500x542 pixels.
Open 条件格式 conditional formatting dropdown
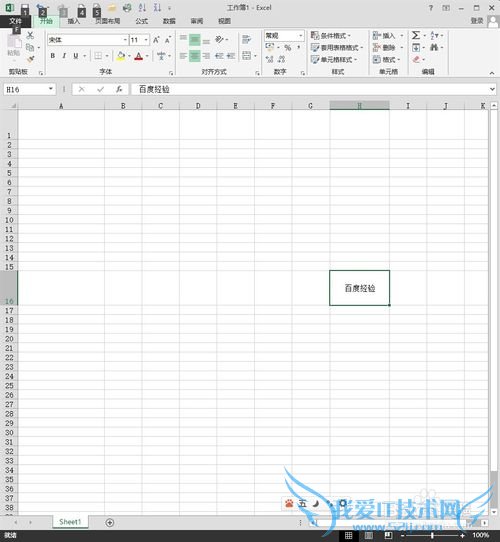pyautogui.click(x=331, y=35)
